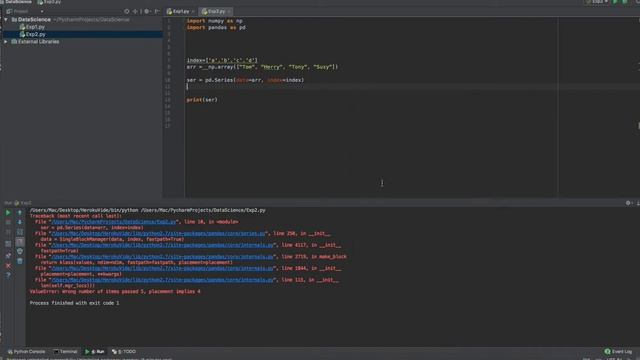The height and width of the screenshot is (360, 640).
Task: Place cursor in the index list line
Action: click(x=222, y=60)
